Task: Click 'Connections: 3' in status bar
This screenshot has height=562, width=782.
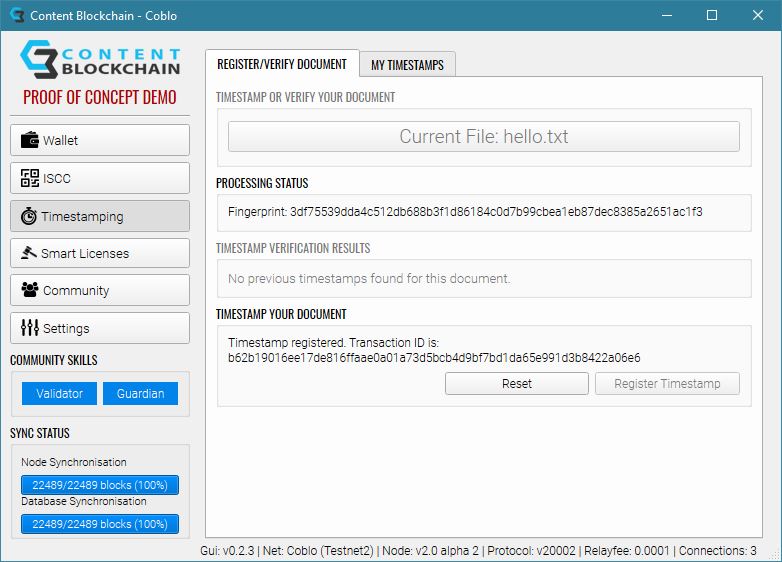Action: [718, 551]
